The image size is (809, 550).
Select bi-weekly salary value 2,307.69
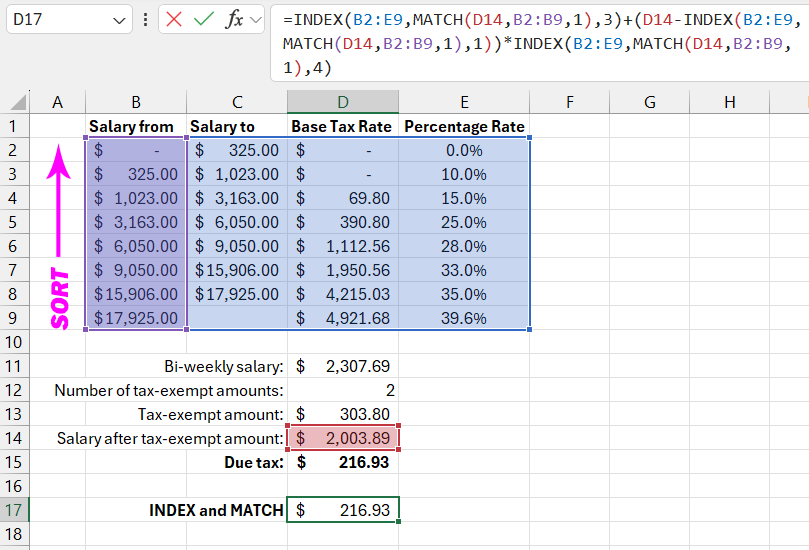[x=343, y=366]
